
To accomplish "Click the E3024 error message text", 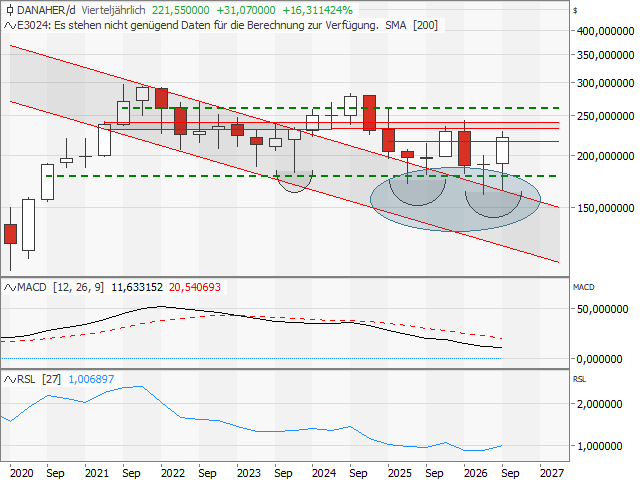I will point(198,25).
